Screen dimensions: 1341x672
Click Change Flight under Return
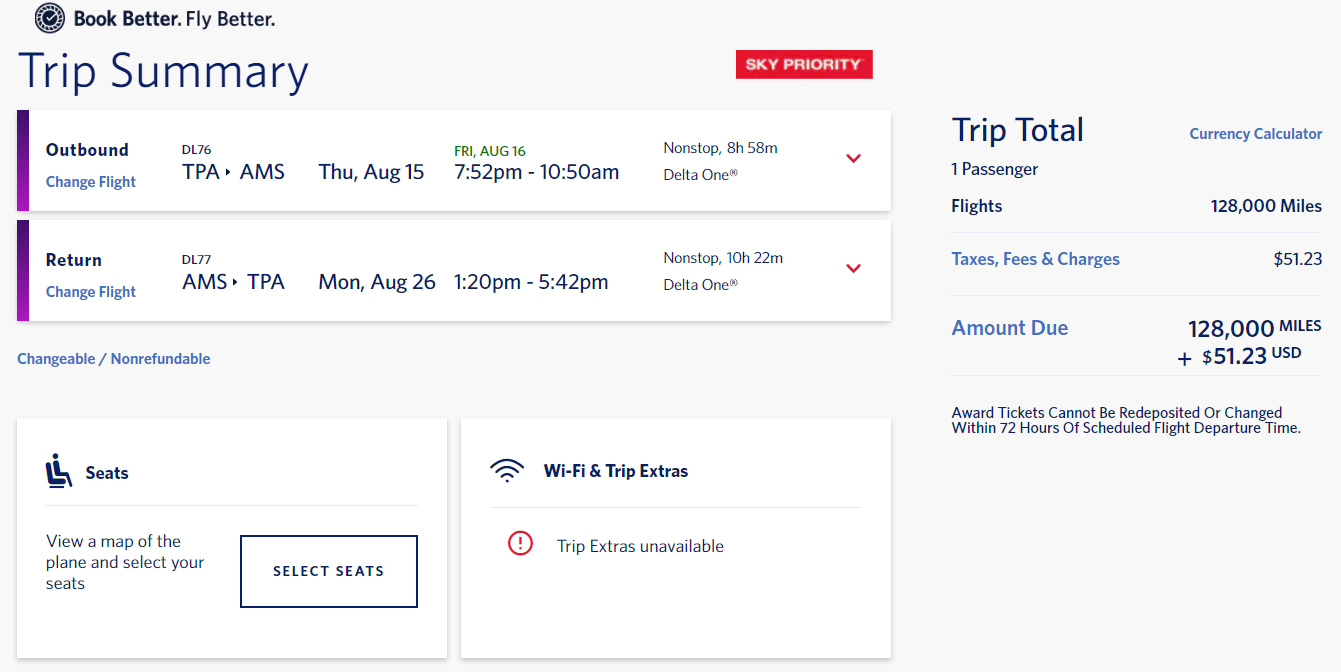tap(91, 292)
